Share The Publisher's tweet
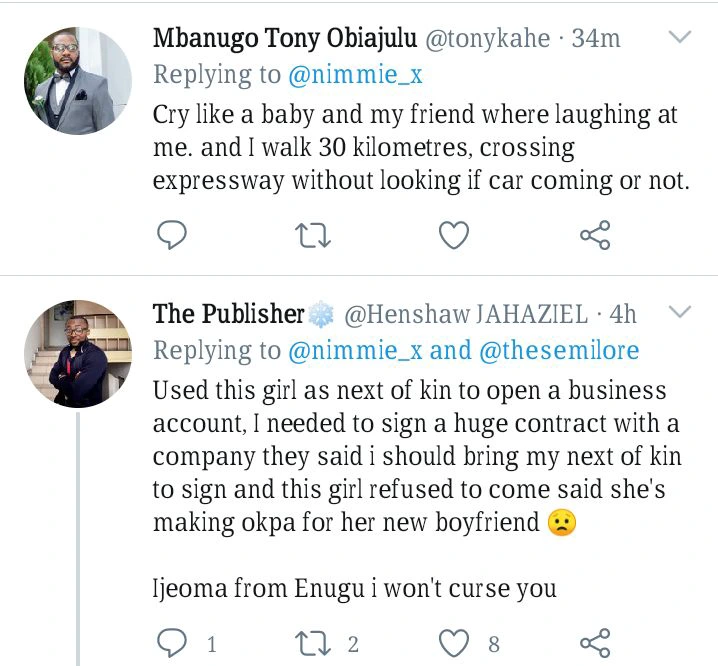 click(595, 643)
